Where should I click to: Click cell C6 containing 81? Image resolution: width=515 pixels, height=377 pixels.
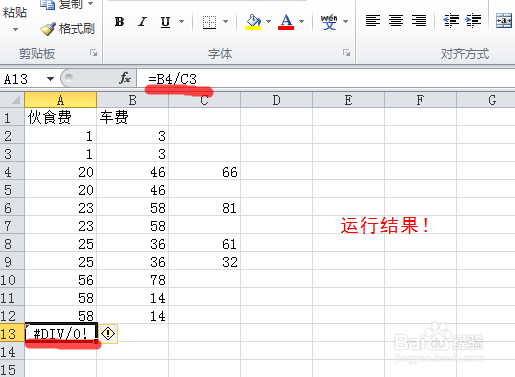pos(205,207)
